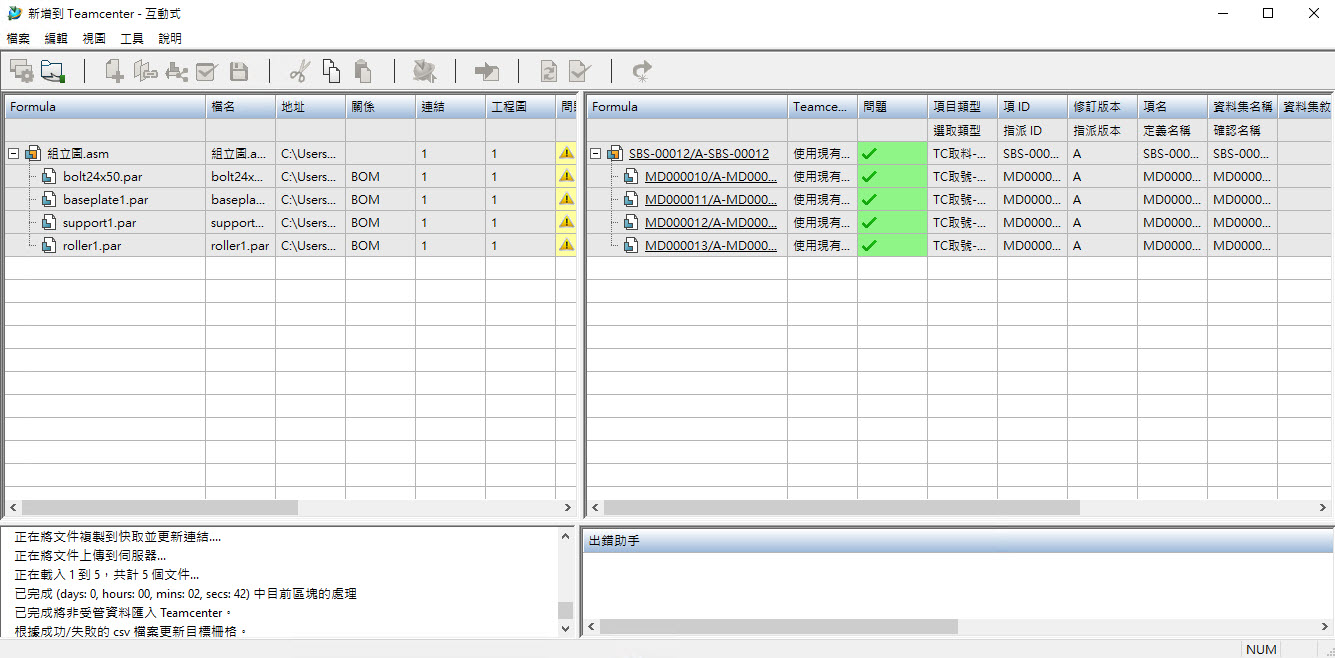This screenshot has height=658, width=1335.
Task: Collapse the 組立圖.asm assembly tree node
Action: pos(13,154)
